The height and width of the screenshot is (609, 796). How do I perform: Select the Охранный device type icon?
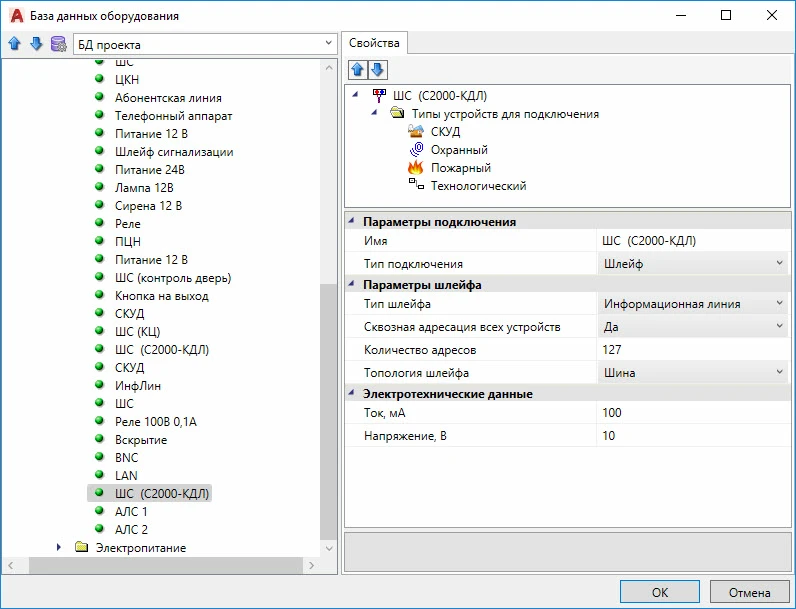(416, 150)
